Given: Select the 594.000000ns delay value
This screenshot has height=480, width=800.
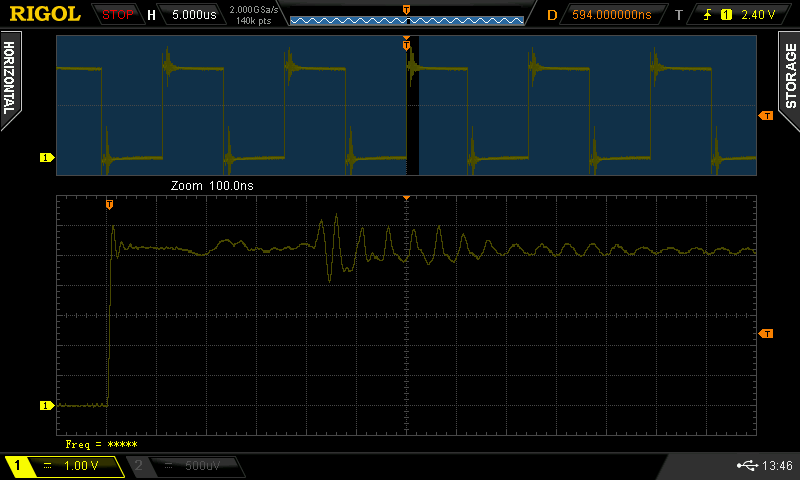Looking at the screenshot, I should pyautogui.click(x=612, y=15).
